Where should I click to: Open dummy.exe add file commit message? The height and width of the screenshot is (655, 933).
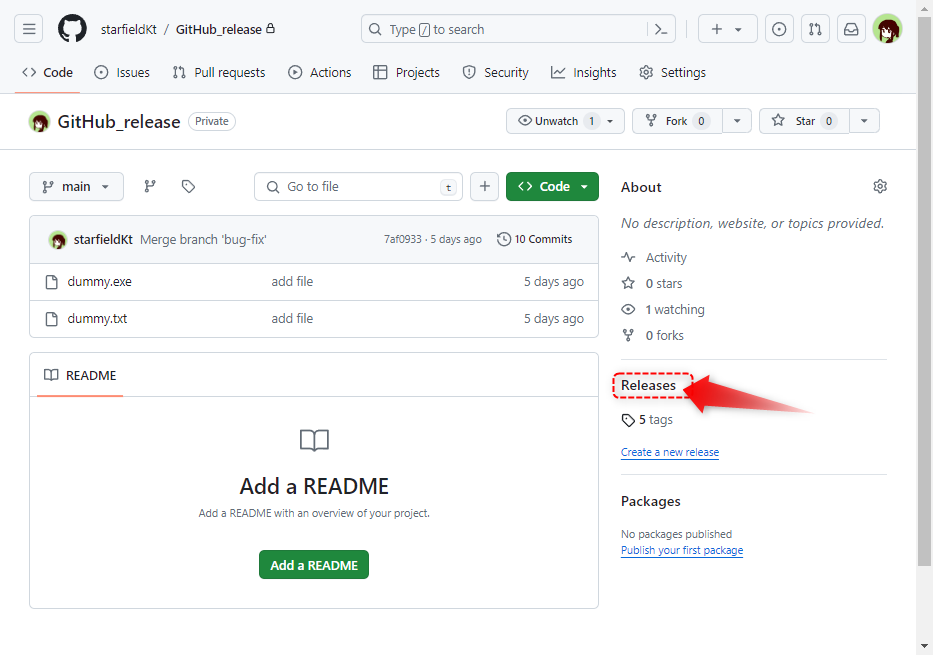coord(292,282)
